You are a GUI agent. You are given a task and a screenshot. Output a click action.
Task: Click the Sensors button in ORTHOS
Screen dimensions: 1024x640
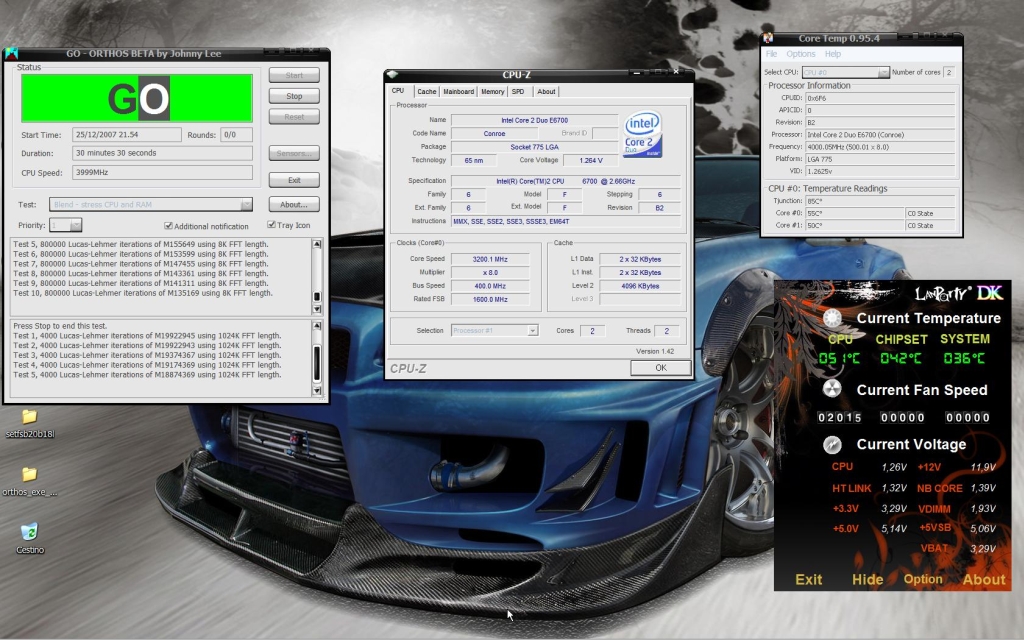[x=294, y=153]
